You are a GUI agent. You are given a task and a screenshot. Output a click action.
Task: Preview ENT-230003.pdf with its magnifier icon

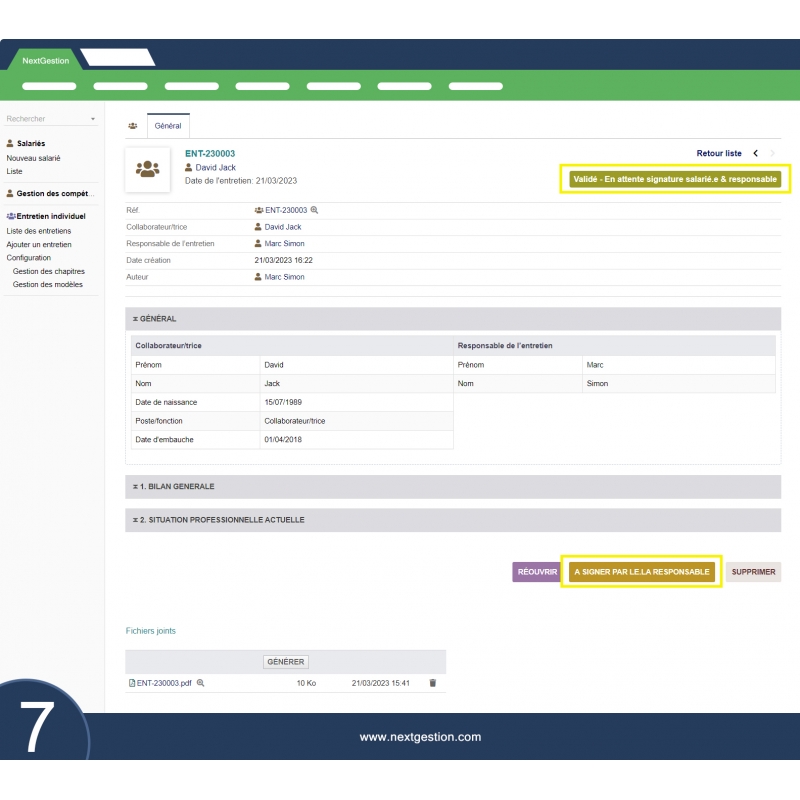(200, 683)
